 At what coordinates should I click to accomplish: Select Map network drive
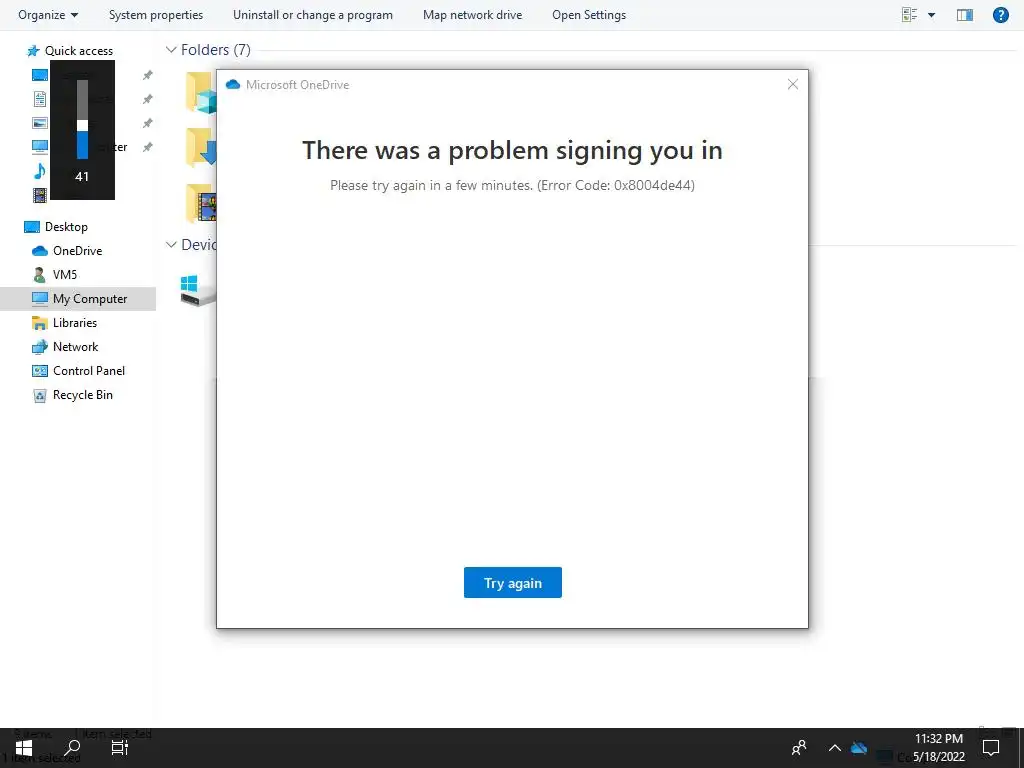pos(472,14)
